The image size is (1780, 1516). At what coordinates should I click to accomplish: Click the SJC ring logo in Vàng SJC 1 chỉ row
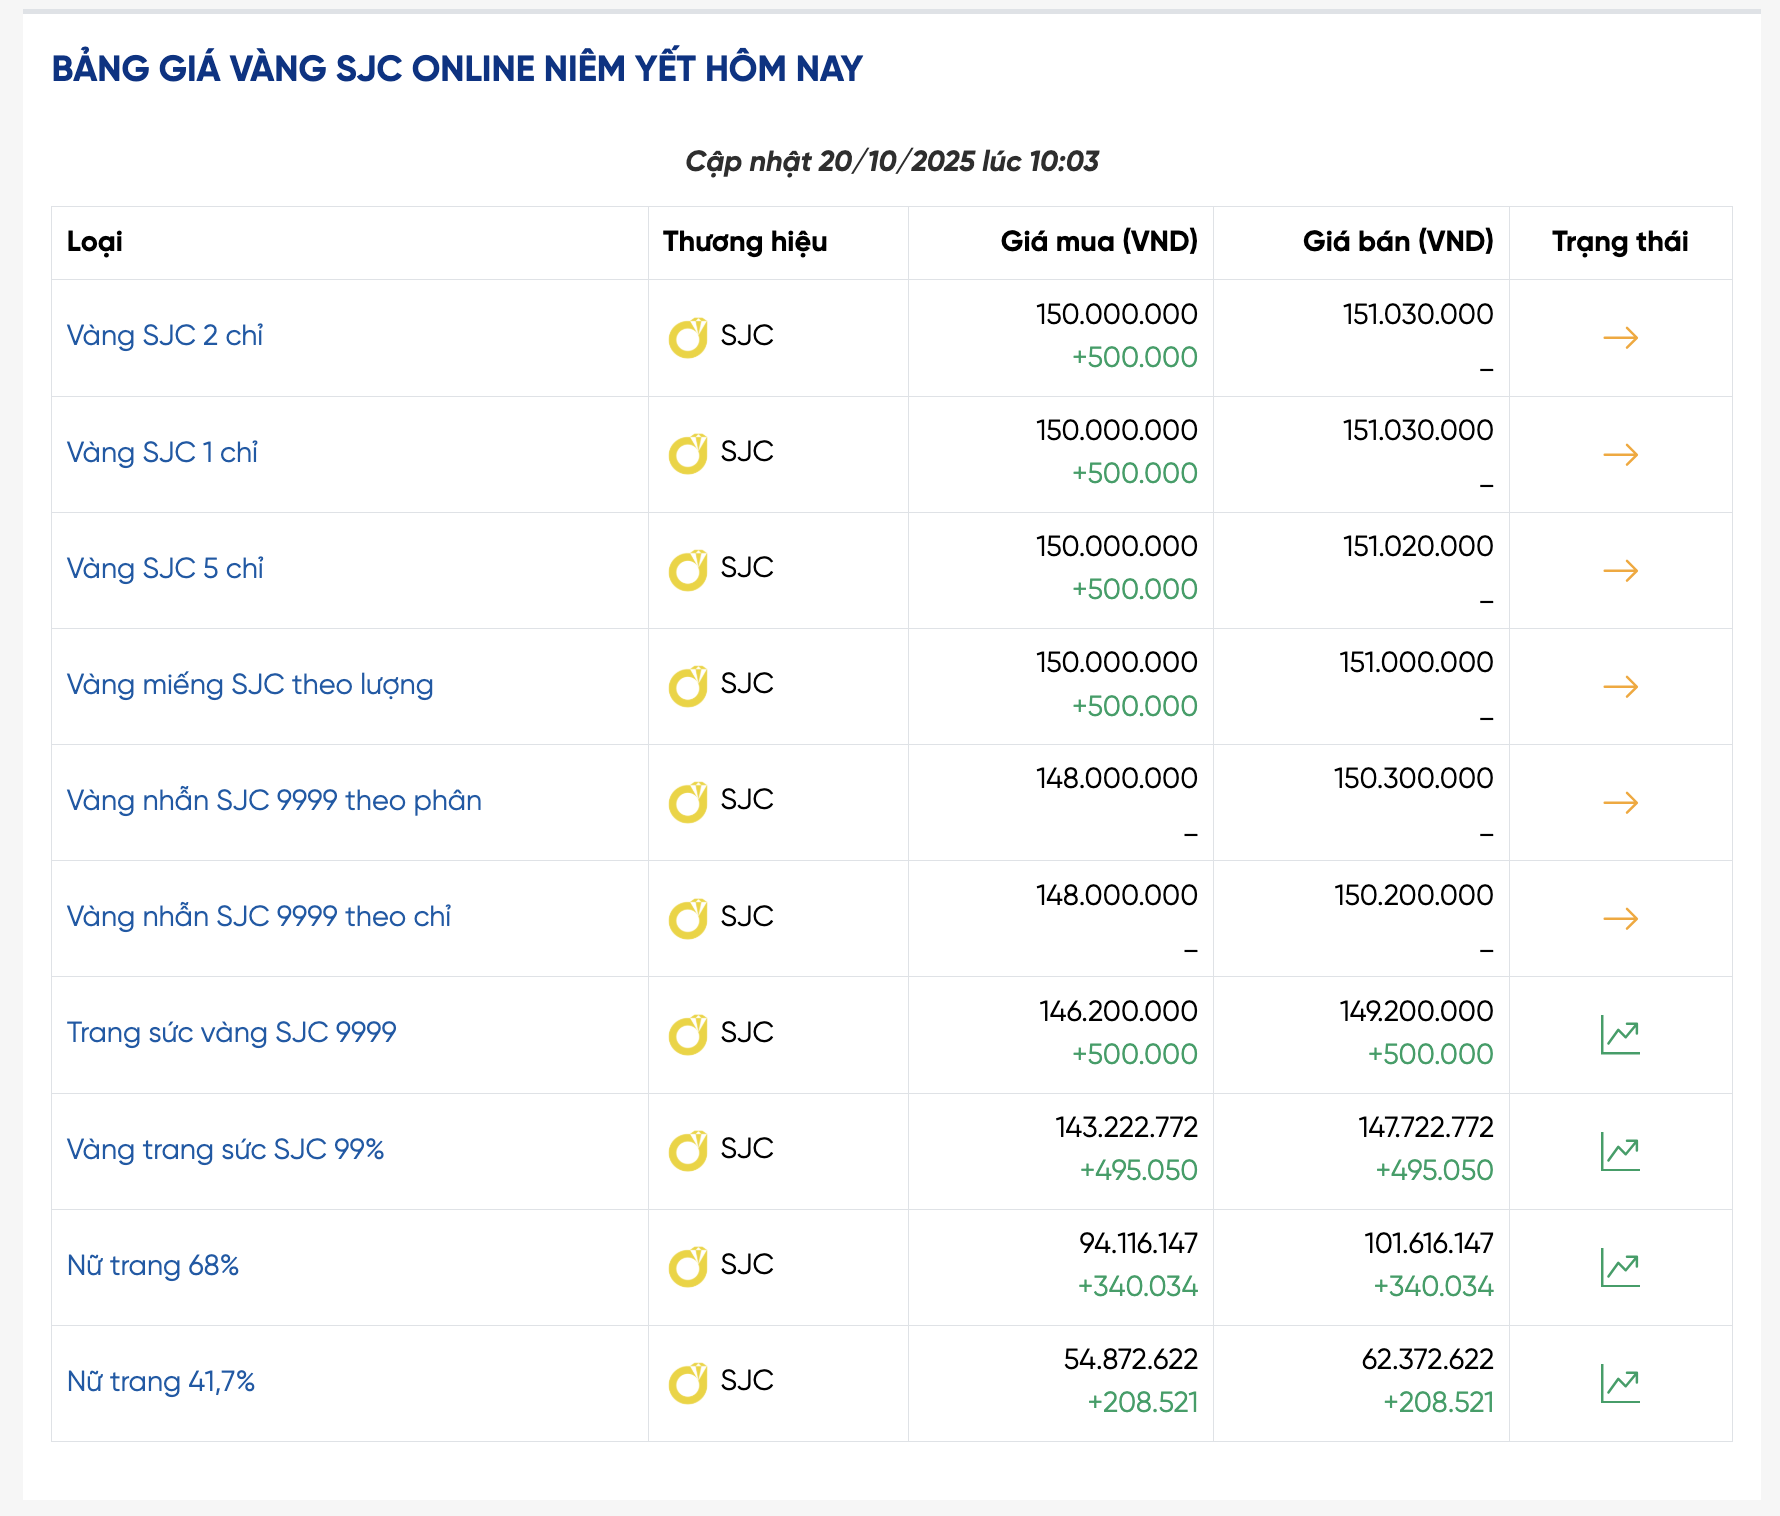(688, 454)
